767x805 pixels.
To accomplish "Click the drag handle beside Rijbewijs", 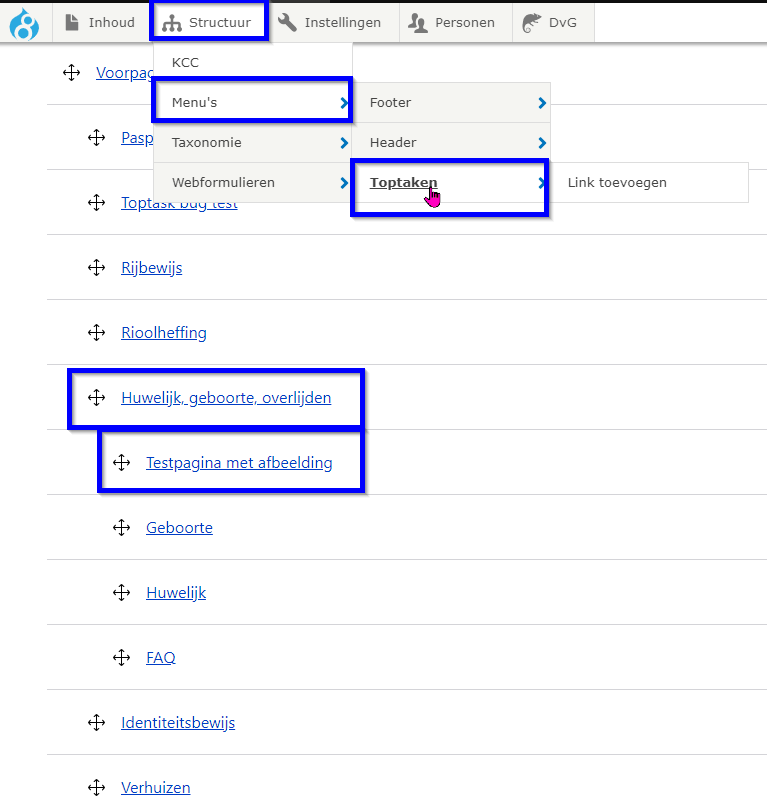I will (96, 267).
